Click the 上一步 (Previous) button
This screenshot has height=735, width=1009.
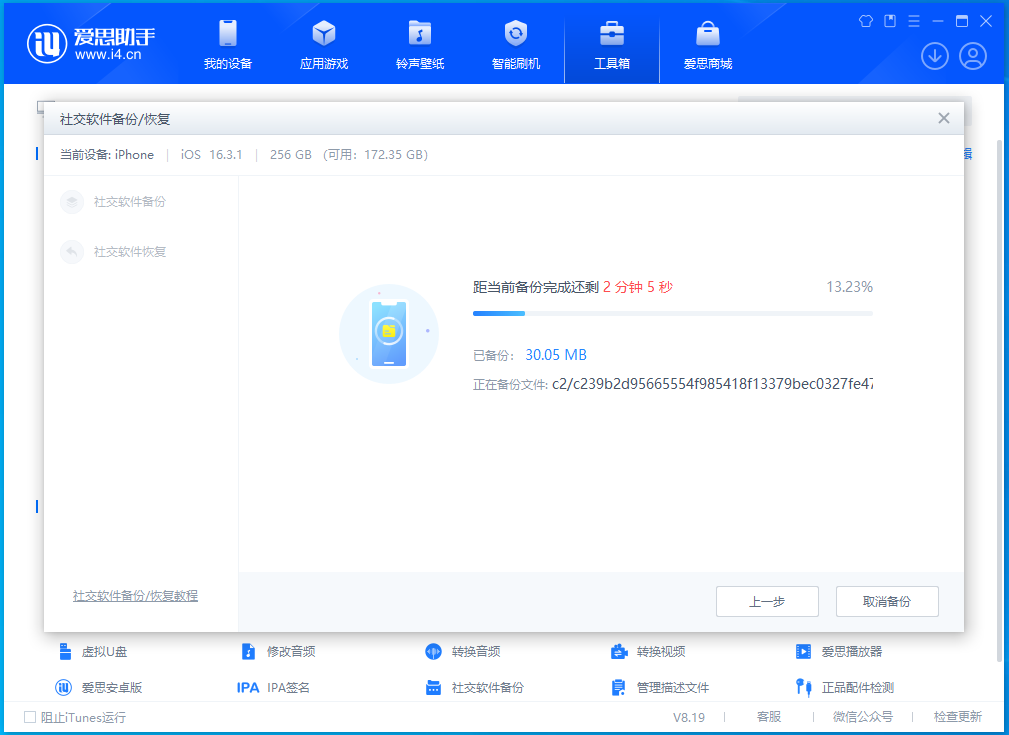point(767,601)
